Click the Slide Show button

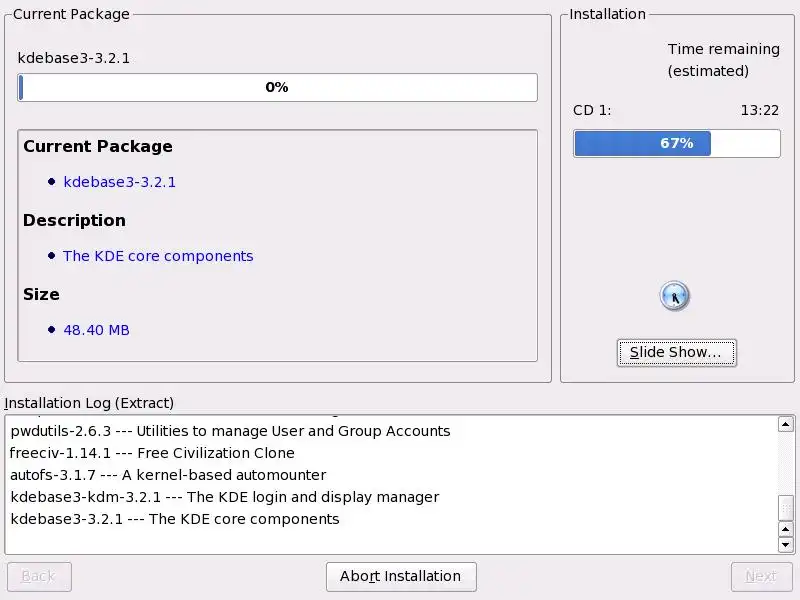point(676,353)
